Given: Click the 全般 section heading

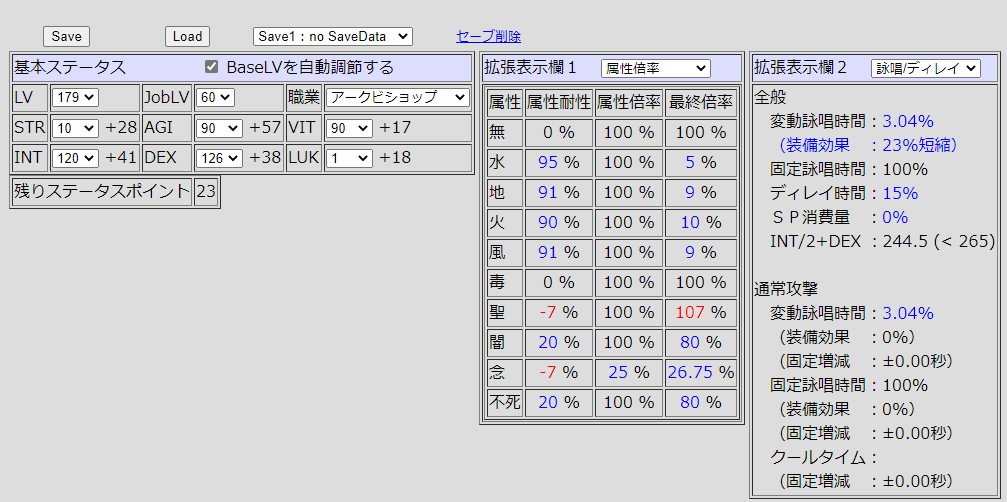Looking at the screenshot, I should pos(770,97).
